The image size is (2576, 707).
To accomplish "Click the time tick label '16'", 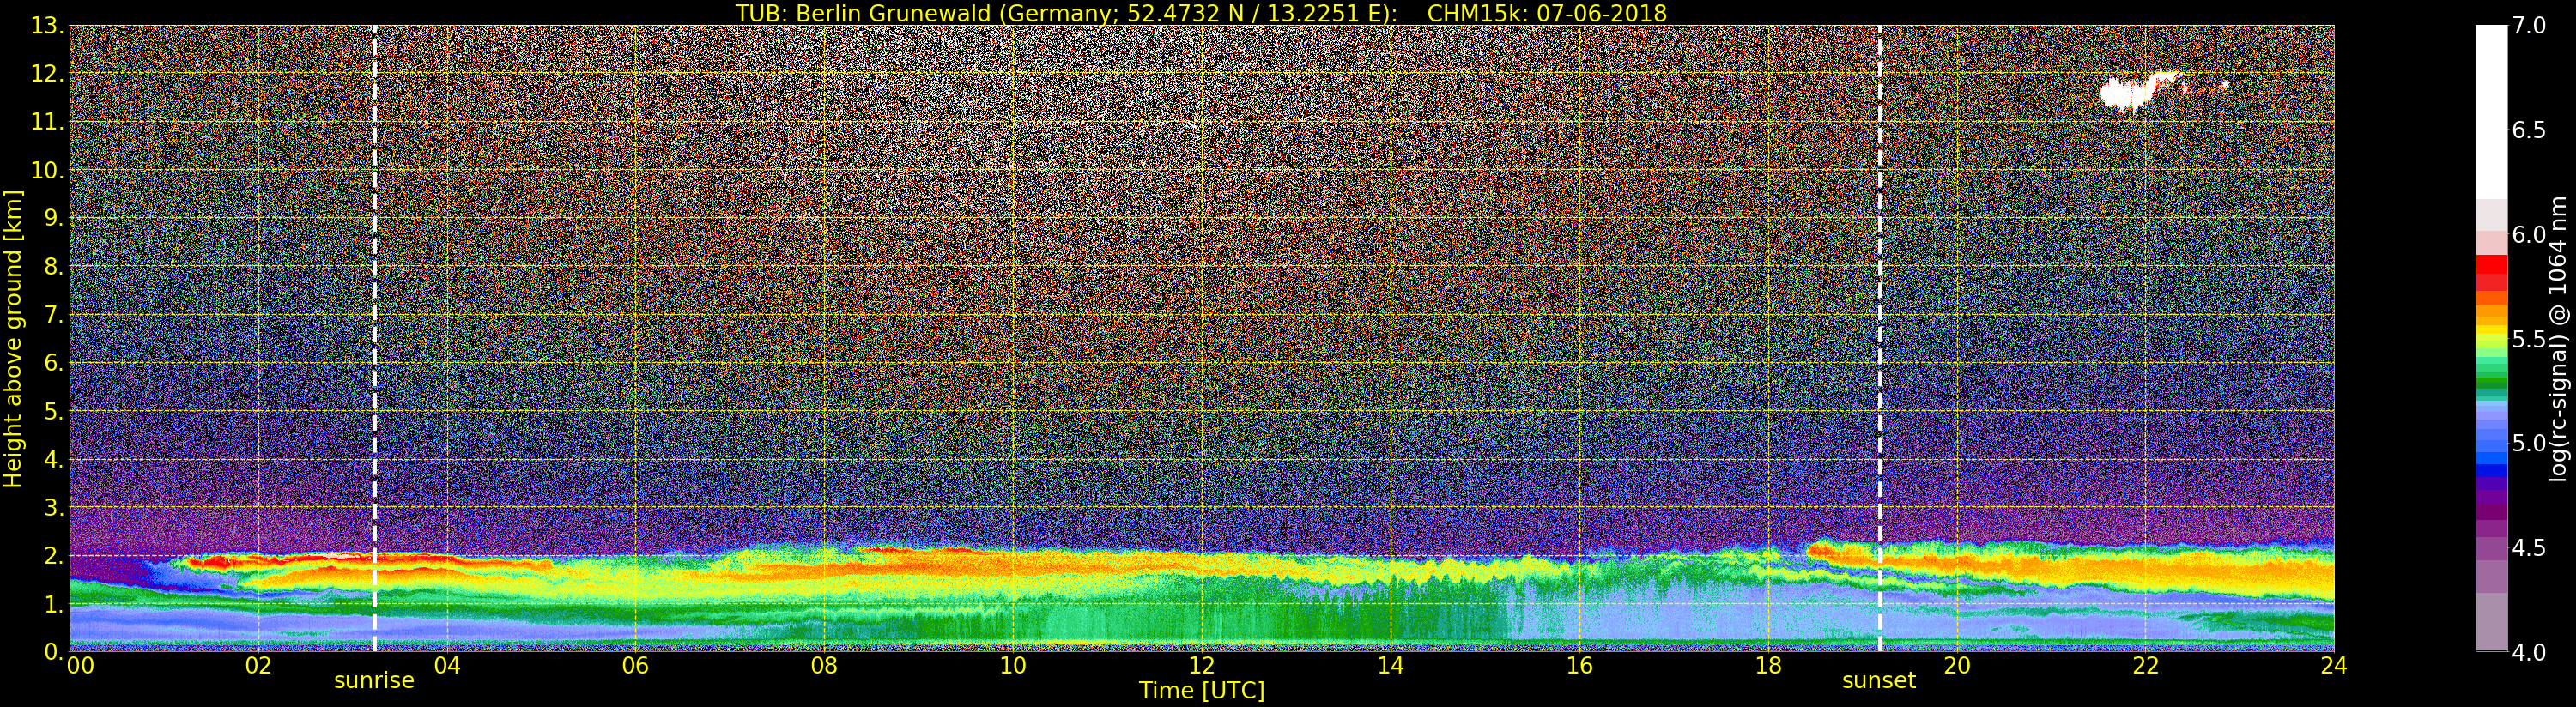I will [x=1579, y=666].
